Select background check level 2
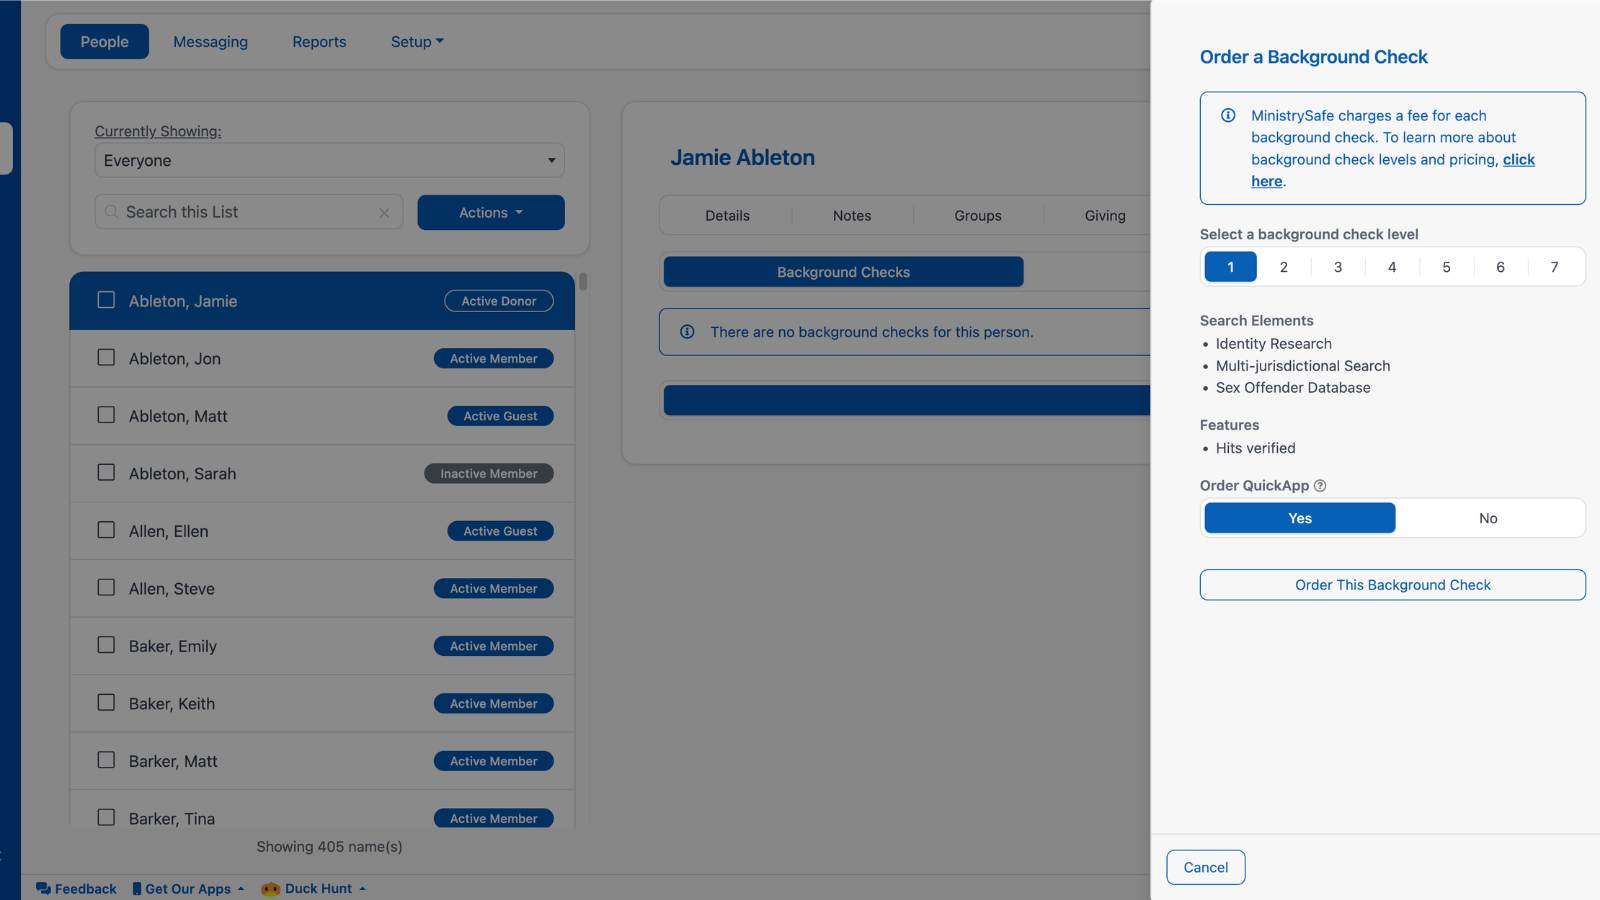 (1284, 267)
